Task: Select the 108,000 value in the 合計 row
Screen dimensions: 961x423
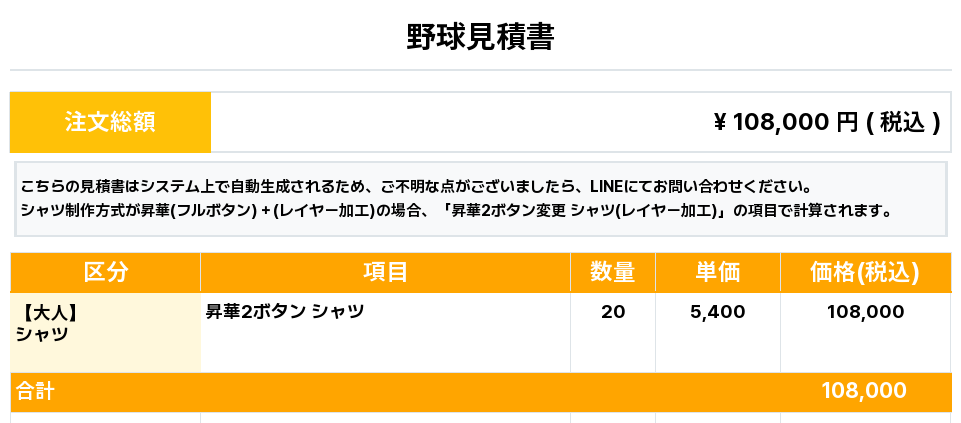Action: coord(864,391)
